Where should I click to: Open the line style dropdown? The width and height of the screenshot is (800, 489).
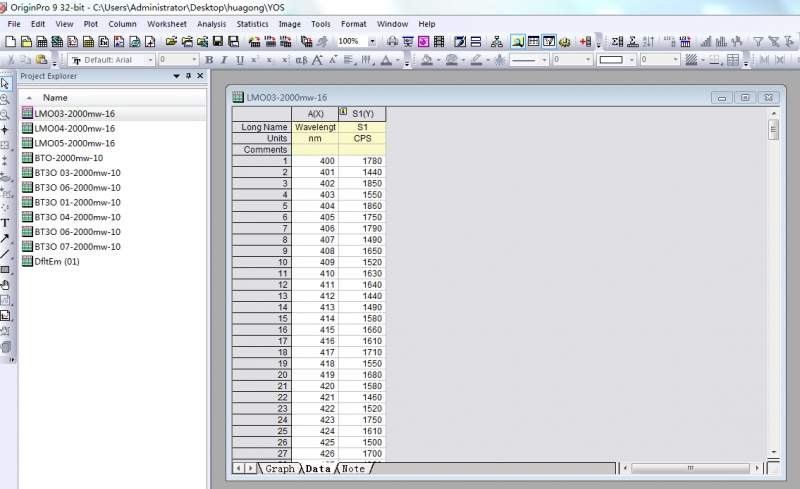(x=544, y=60)
